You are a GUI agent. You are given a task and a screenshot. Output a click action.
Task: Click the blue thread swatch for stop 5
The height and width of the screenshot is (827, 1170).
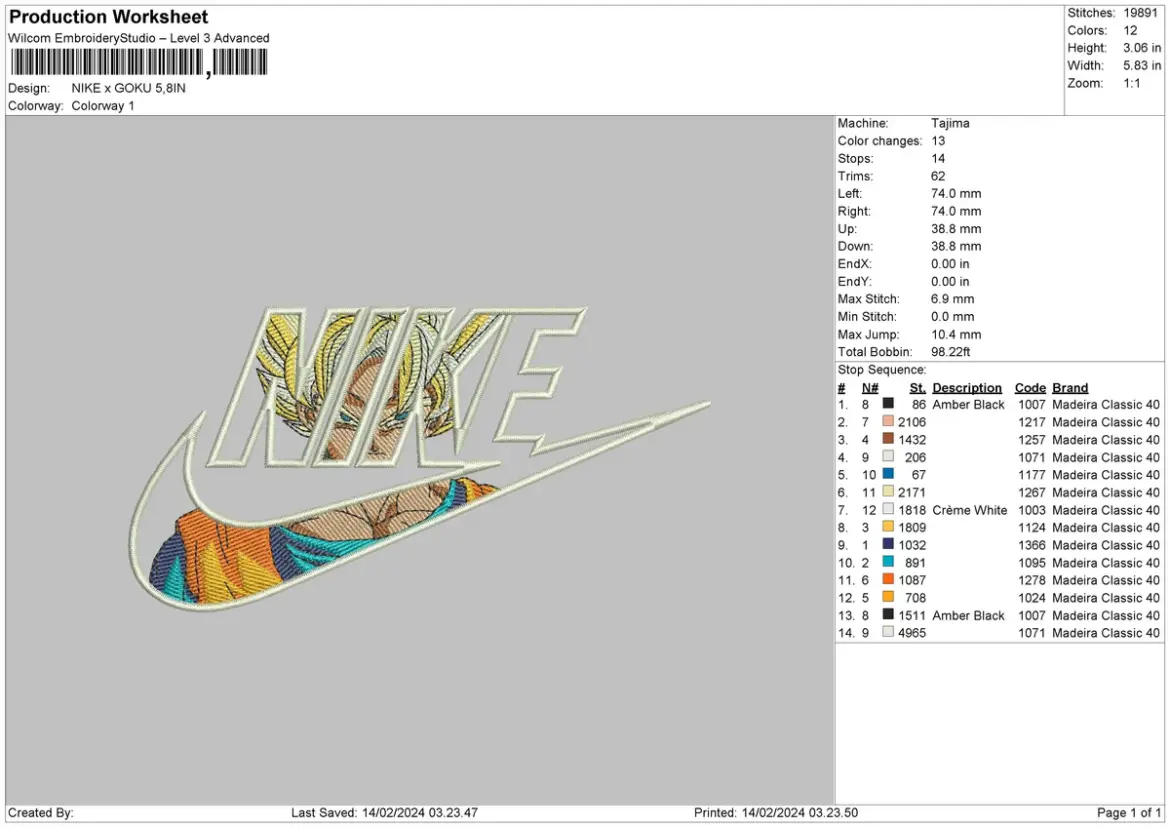point(888,474)
